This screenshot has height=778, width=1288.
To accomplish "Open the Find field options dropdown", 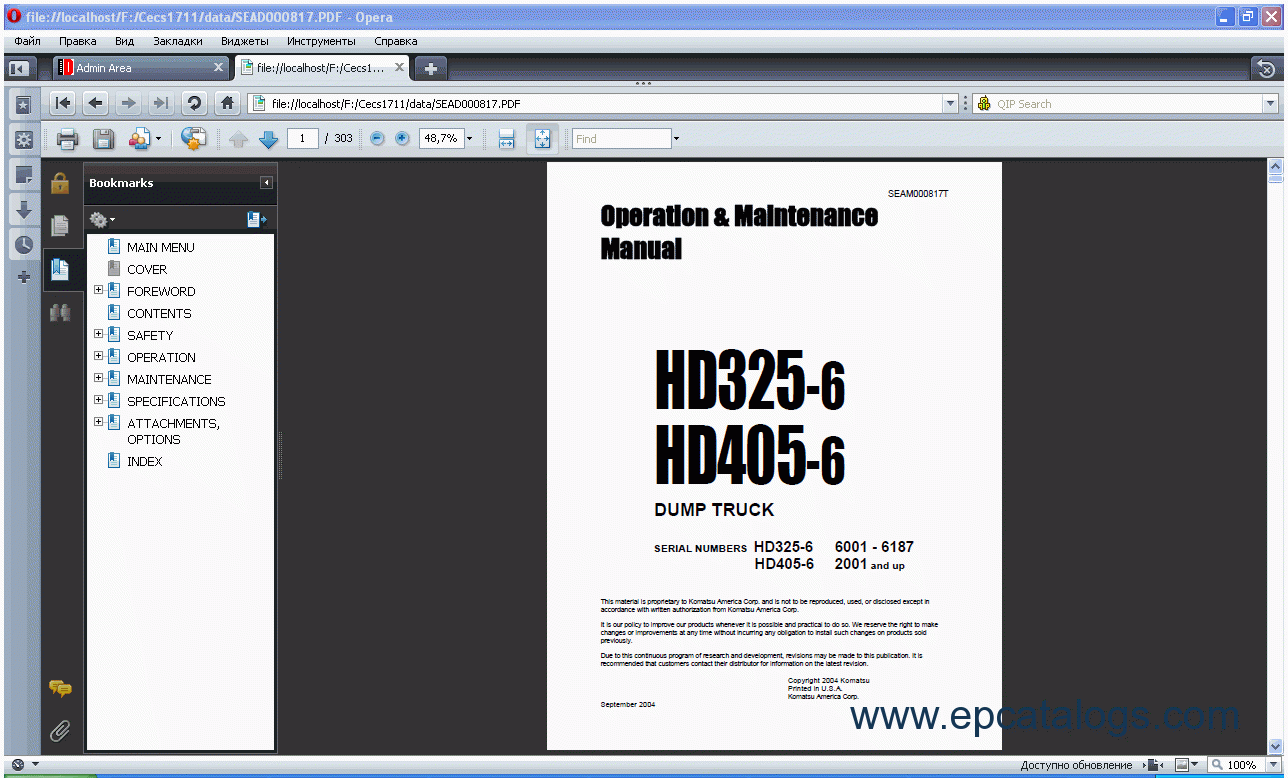I will (676, 139).
